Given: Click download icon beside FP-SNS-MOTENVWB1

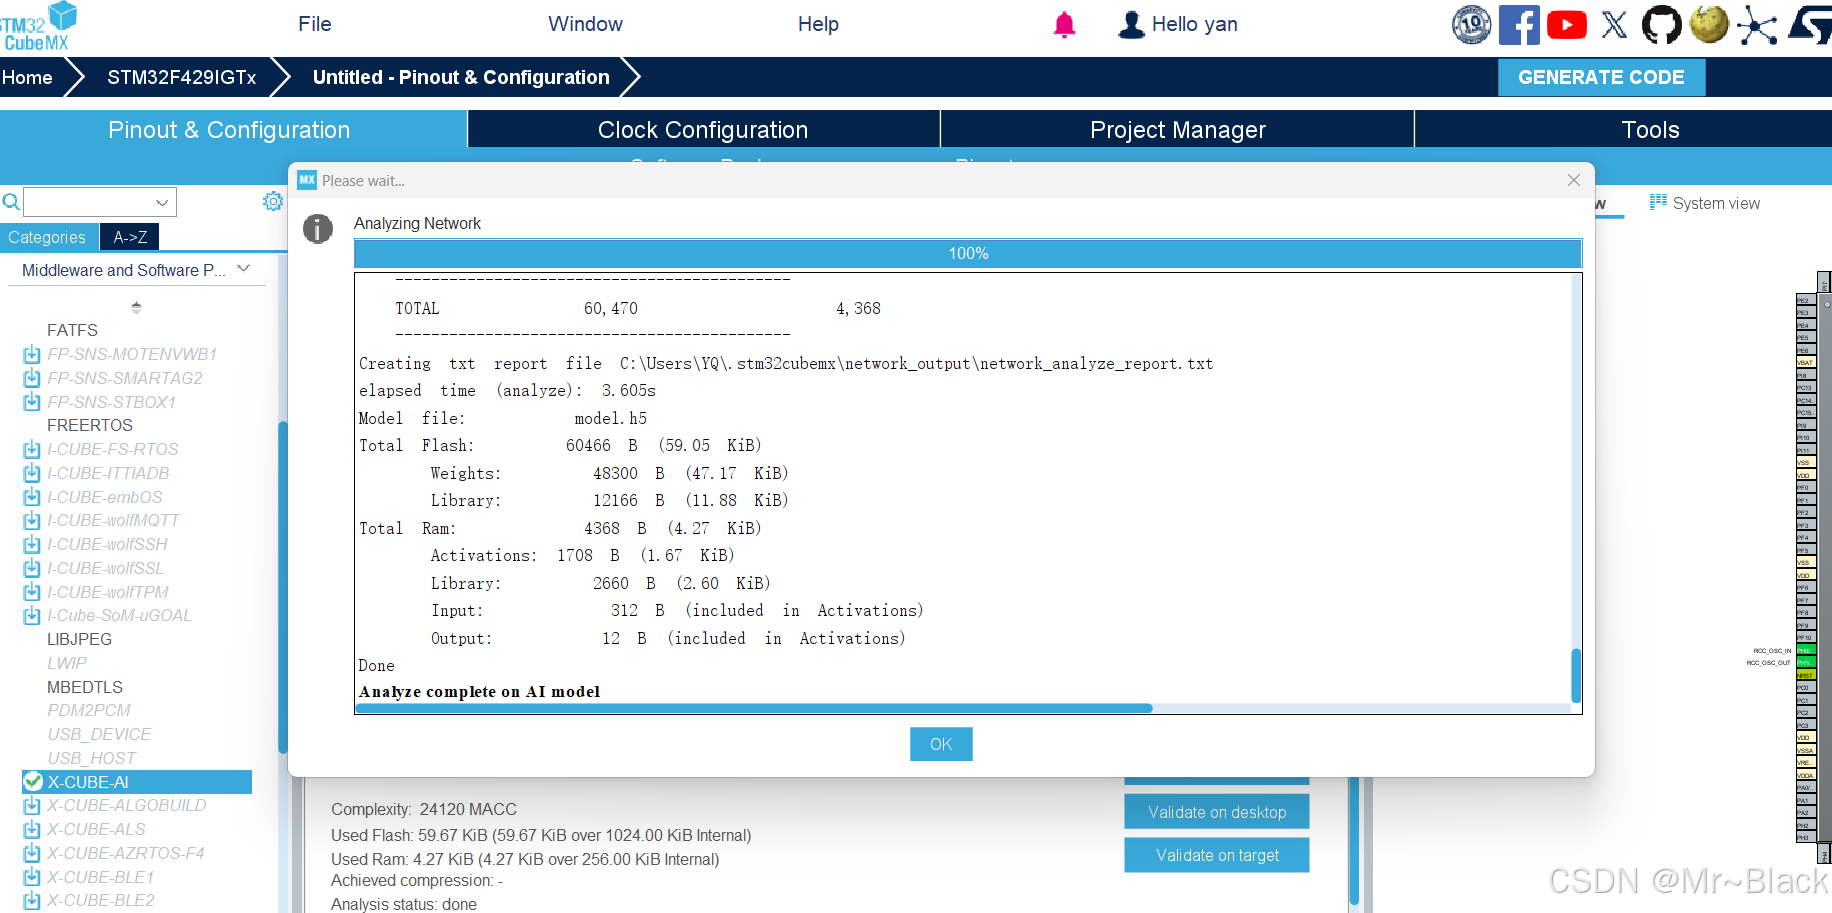Looking at the screenshot, I should [x=32, y=354].
